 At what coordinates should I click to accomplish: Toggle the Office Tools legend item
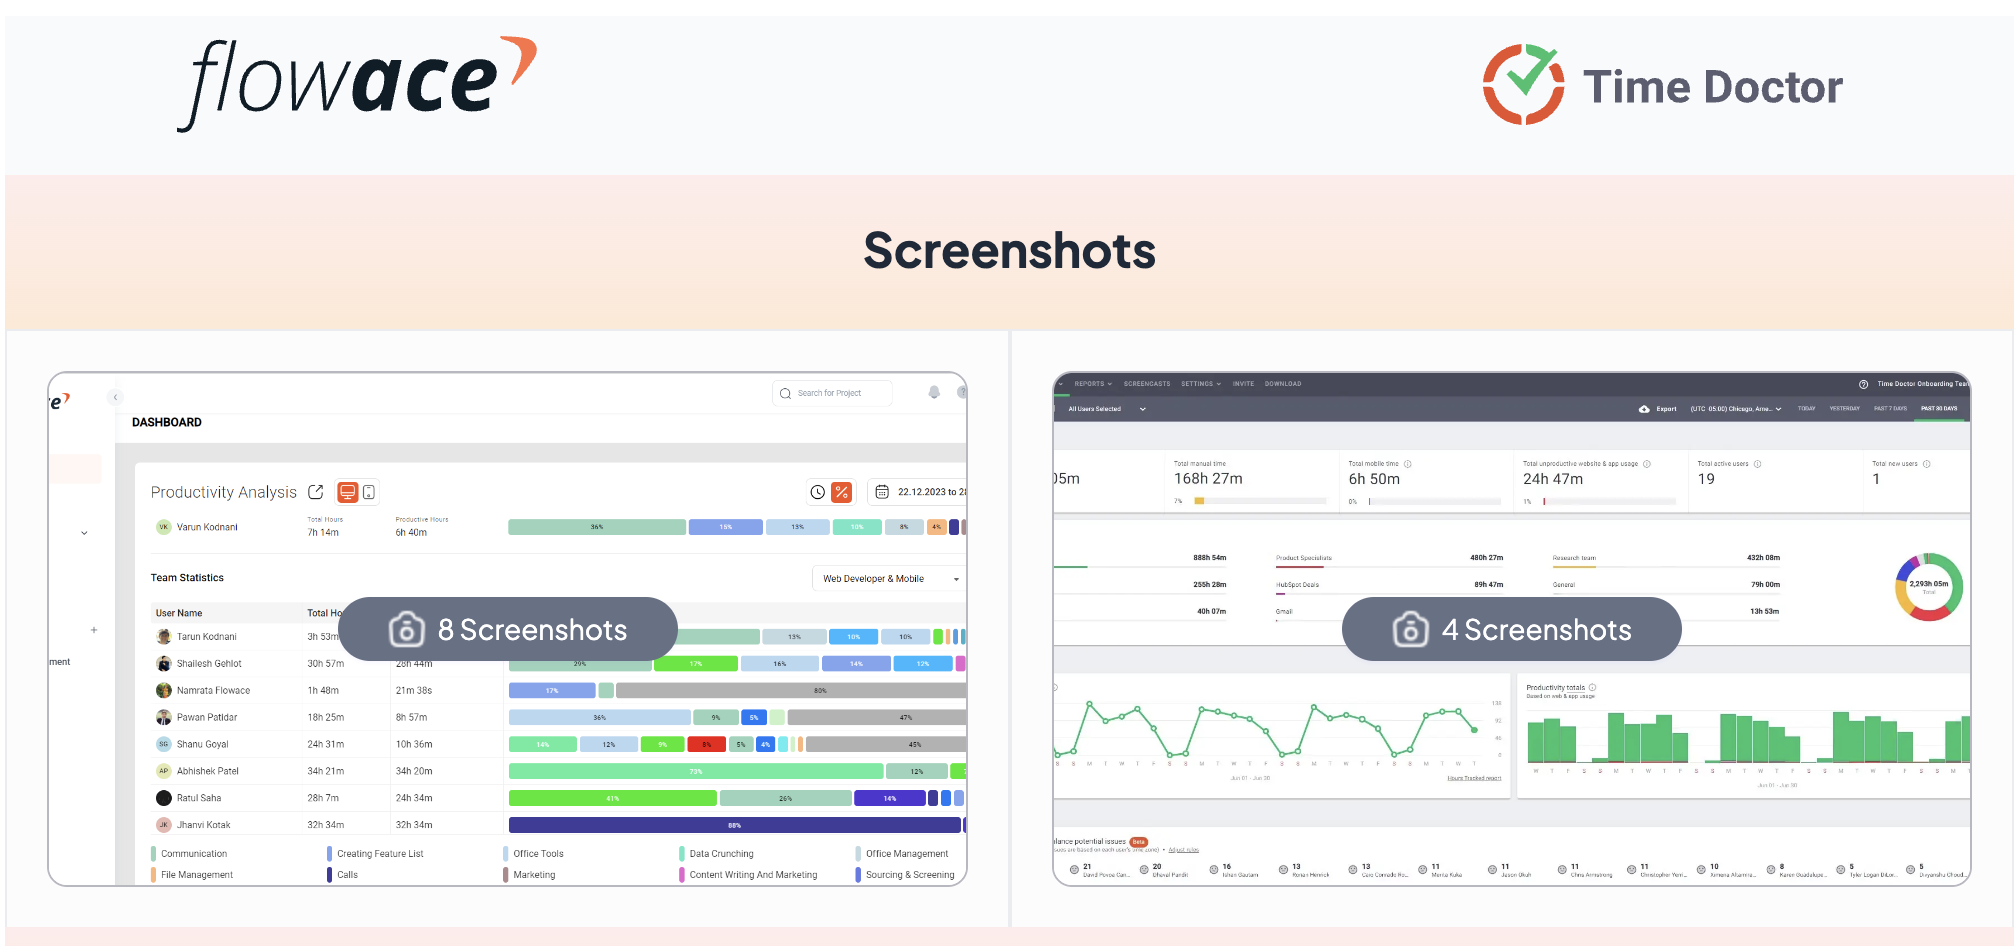coord(534,854)
